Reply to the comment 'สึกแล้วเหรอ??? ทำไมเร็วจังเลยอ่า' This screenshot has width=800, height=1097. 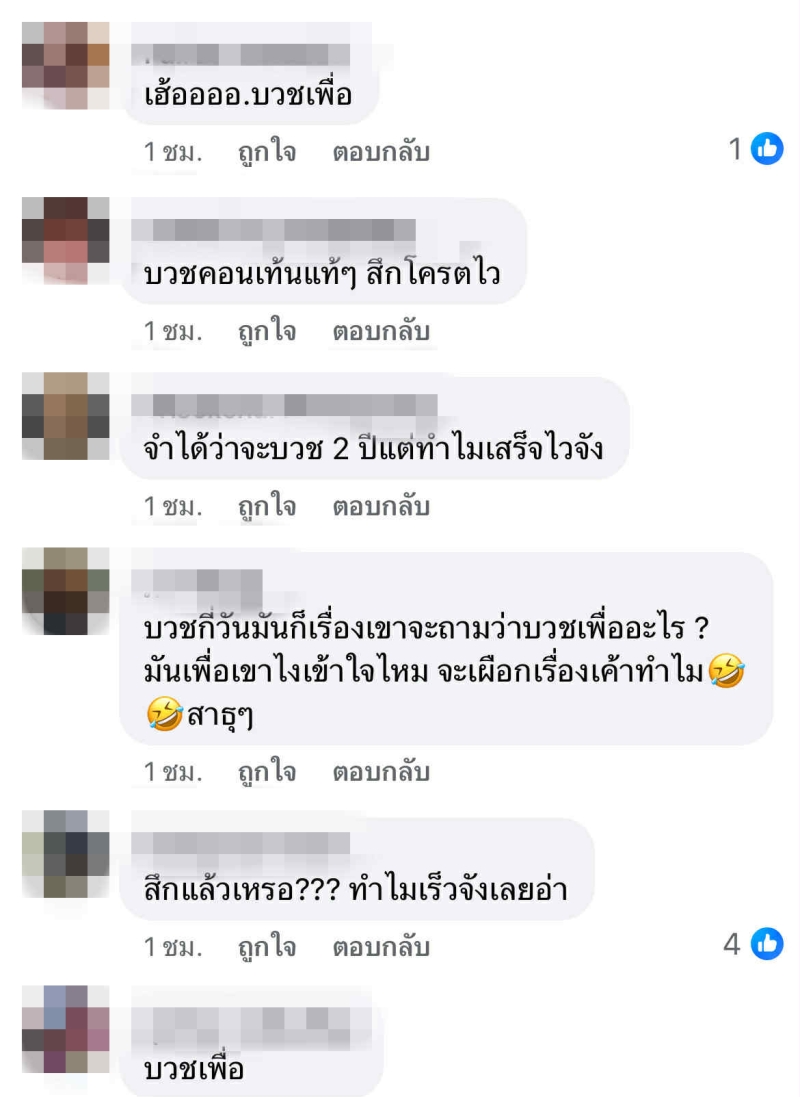pos(381,947)
